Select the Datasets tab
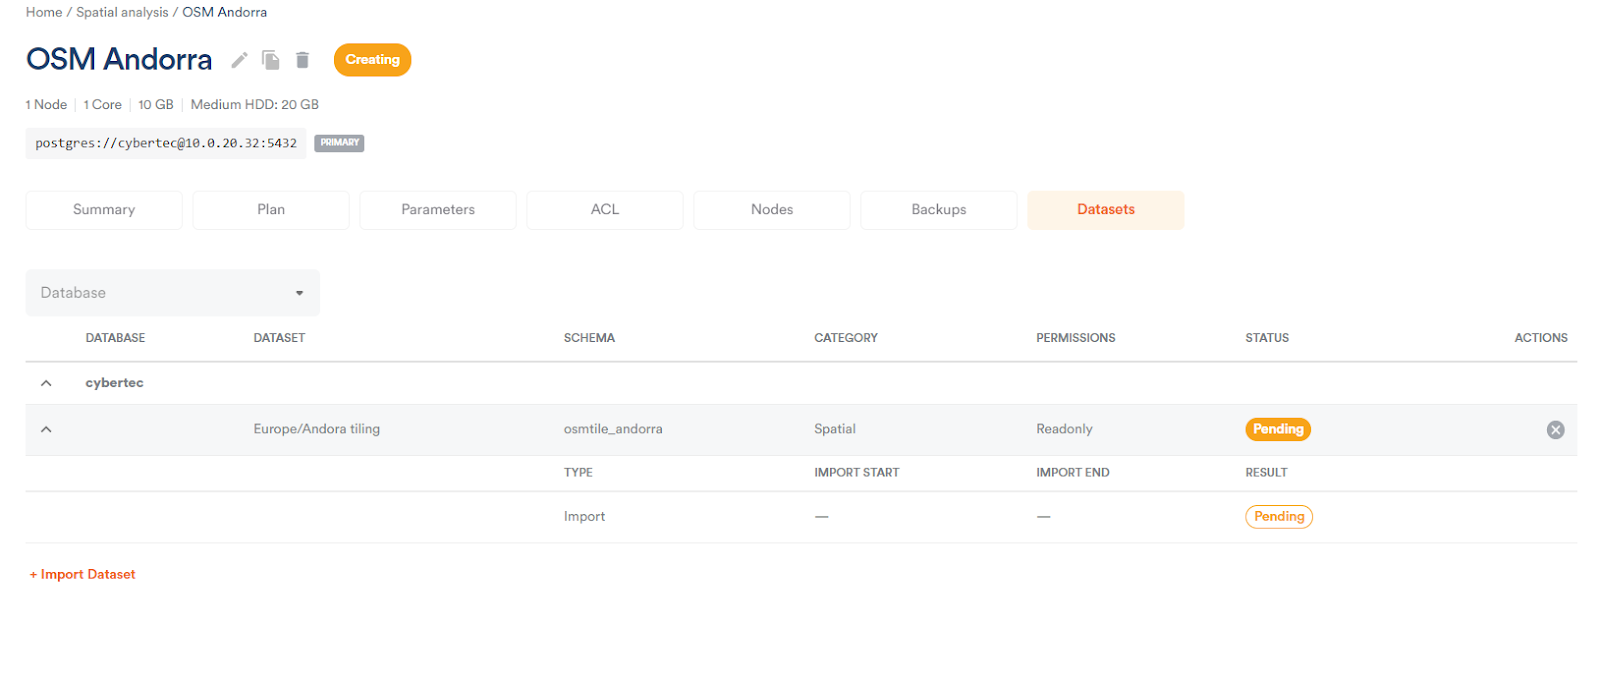 tap(1106, 210)
